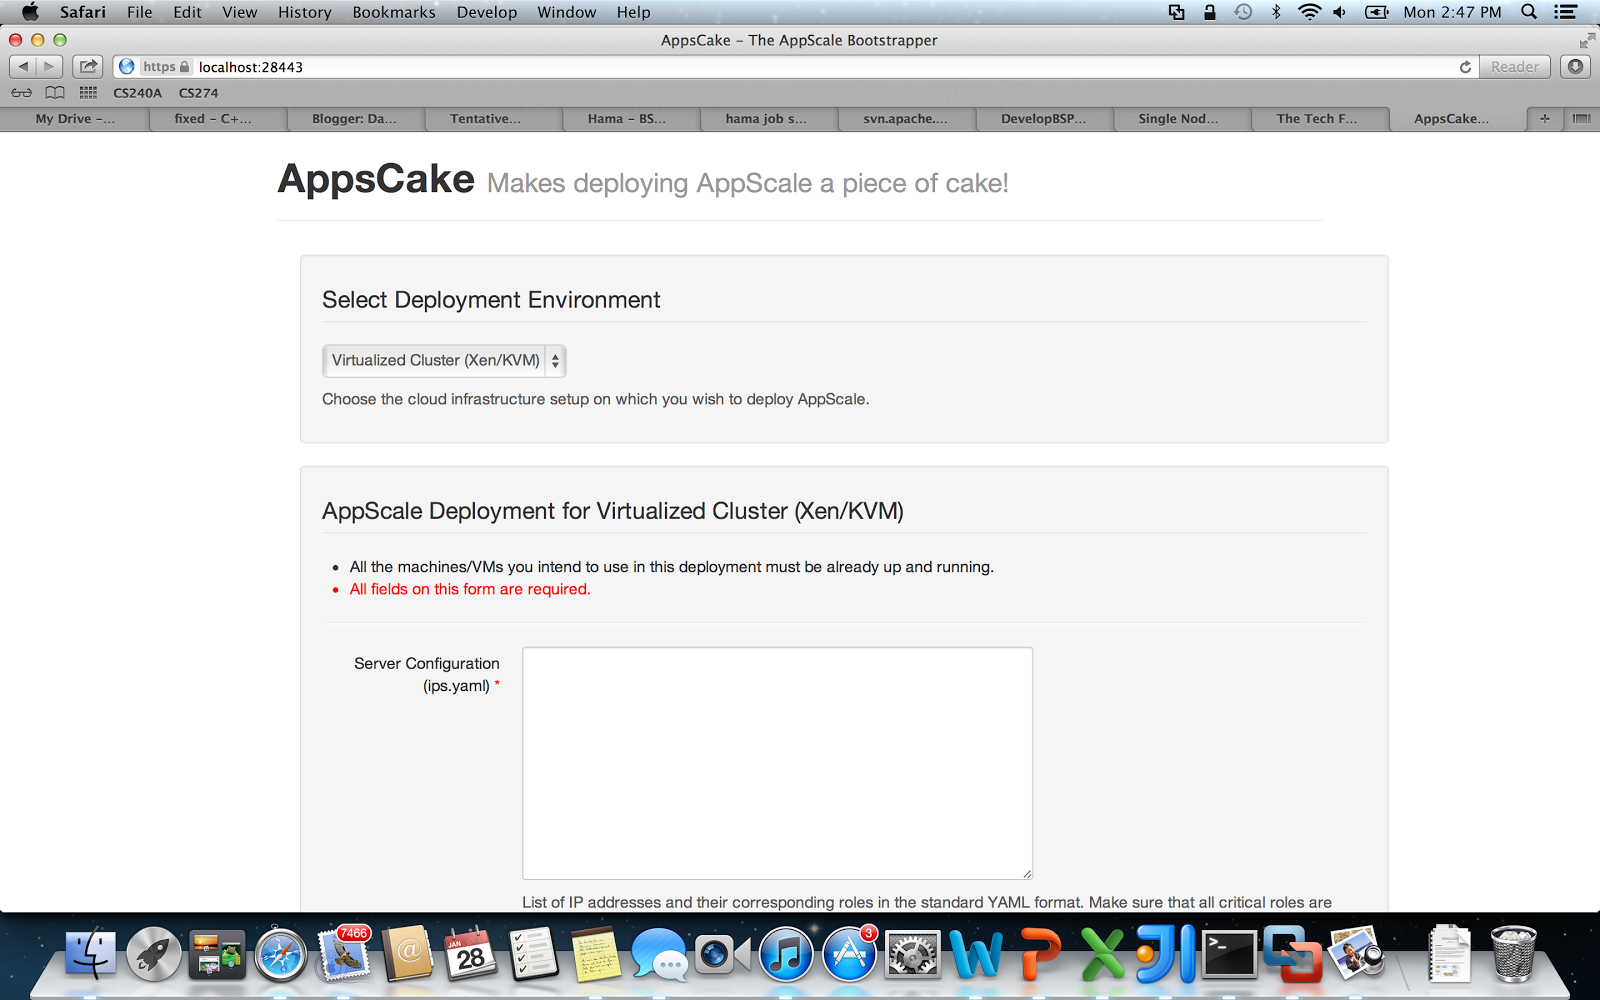
Task: Show Reading List using the glasses icon
Action: tap(22, 92)
